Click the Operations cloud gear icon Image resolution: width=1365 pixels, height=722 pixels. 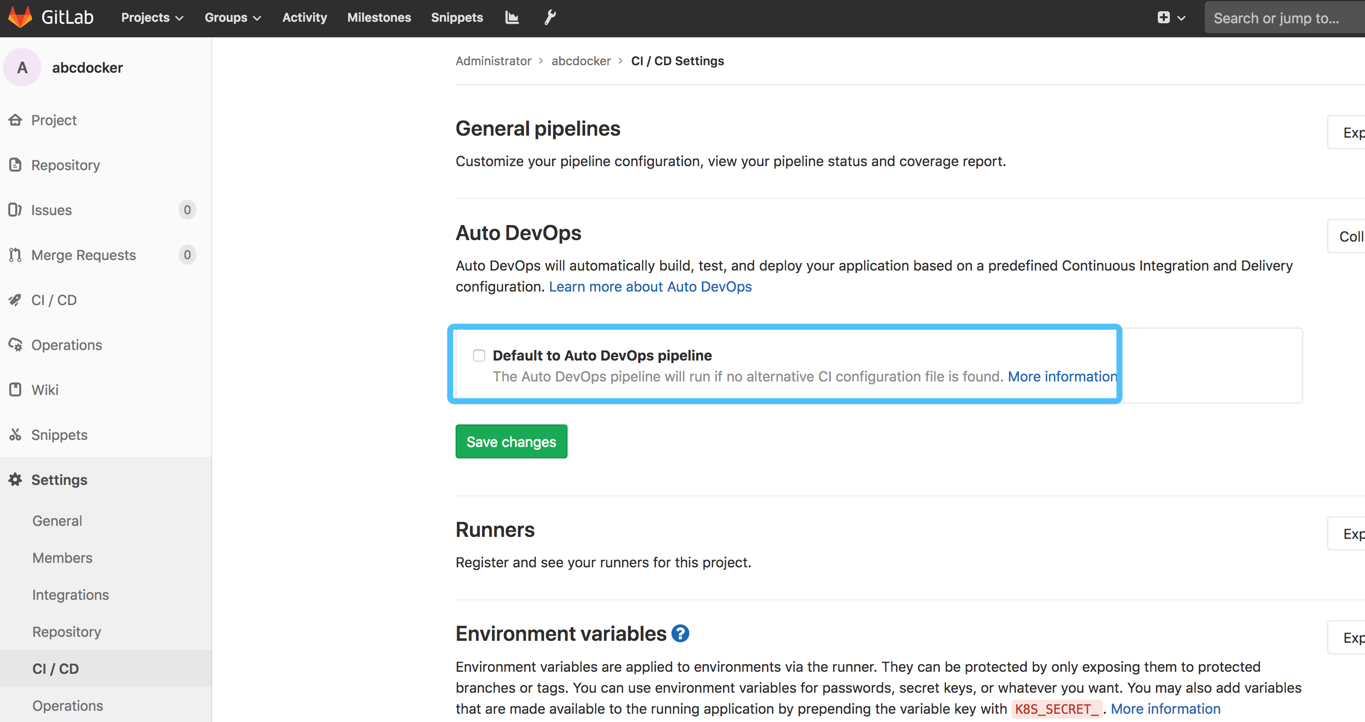click(x=15, y=345)
